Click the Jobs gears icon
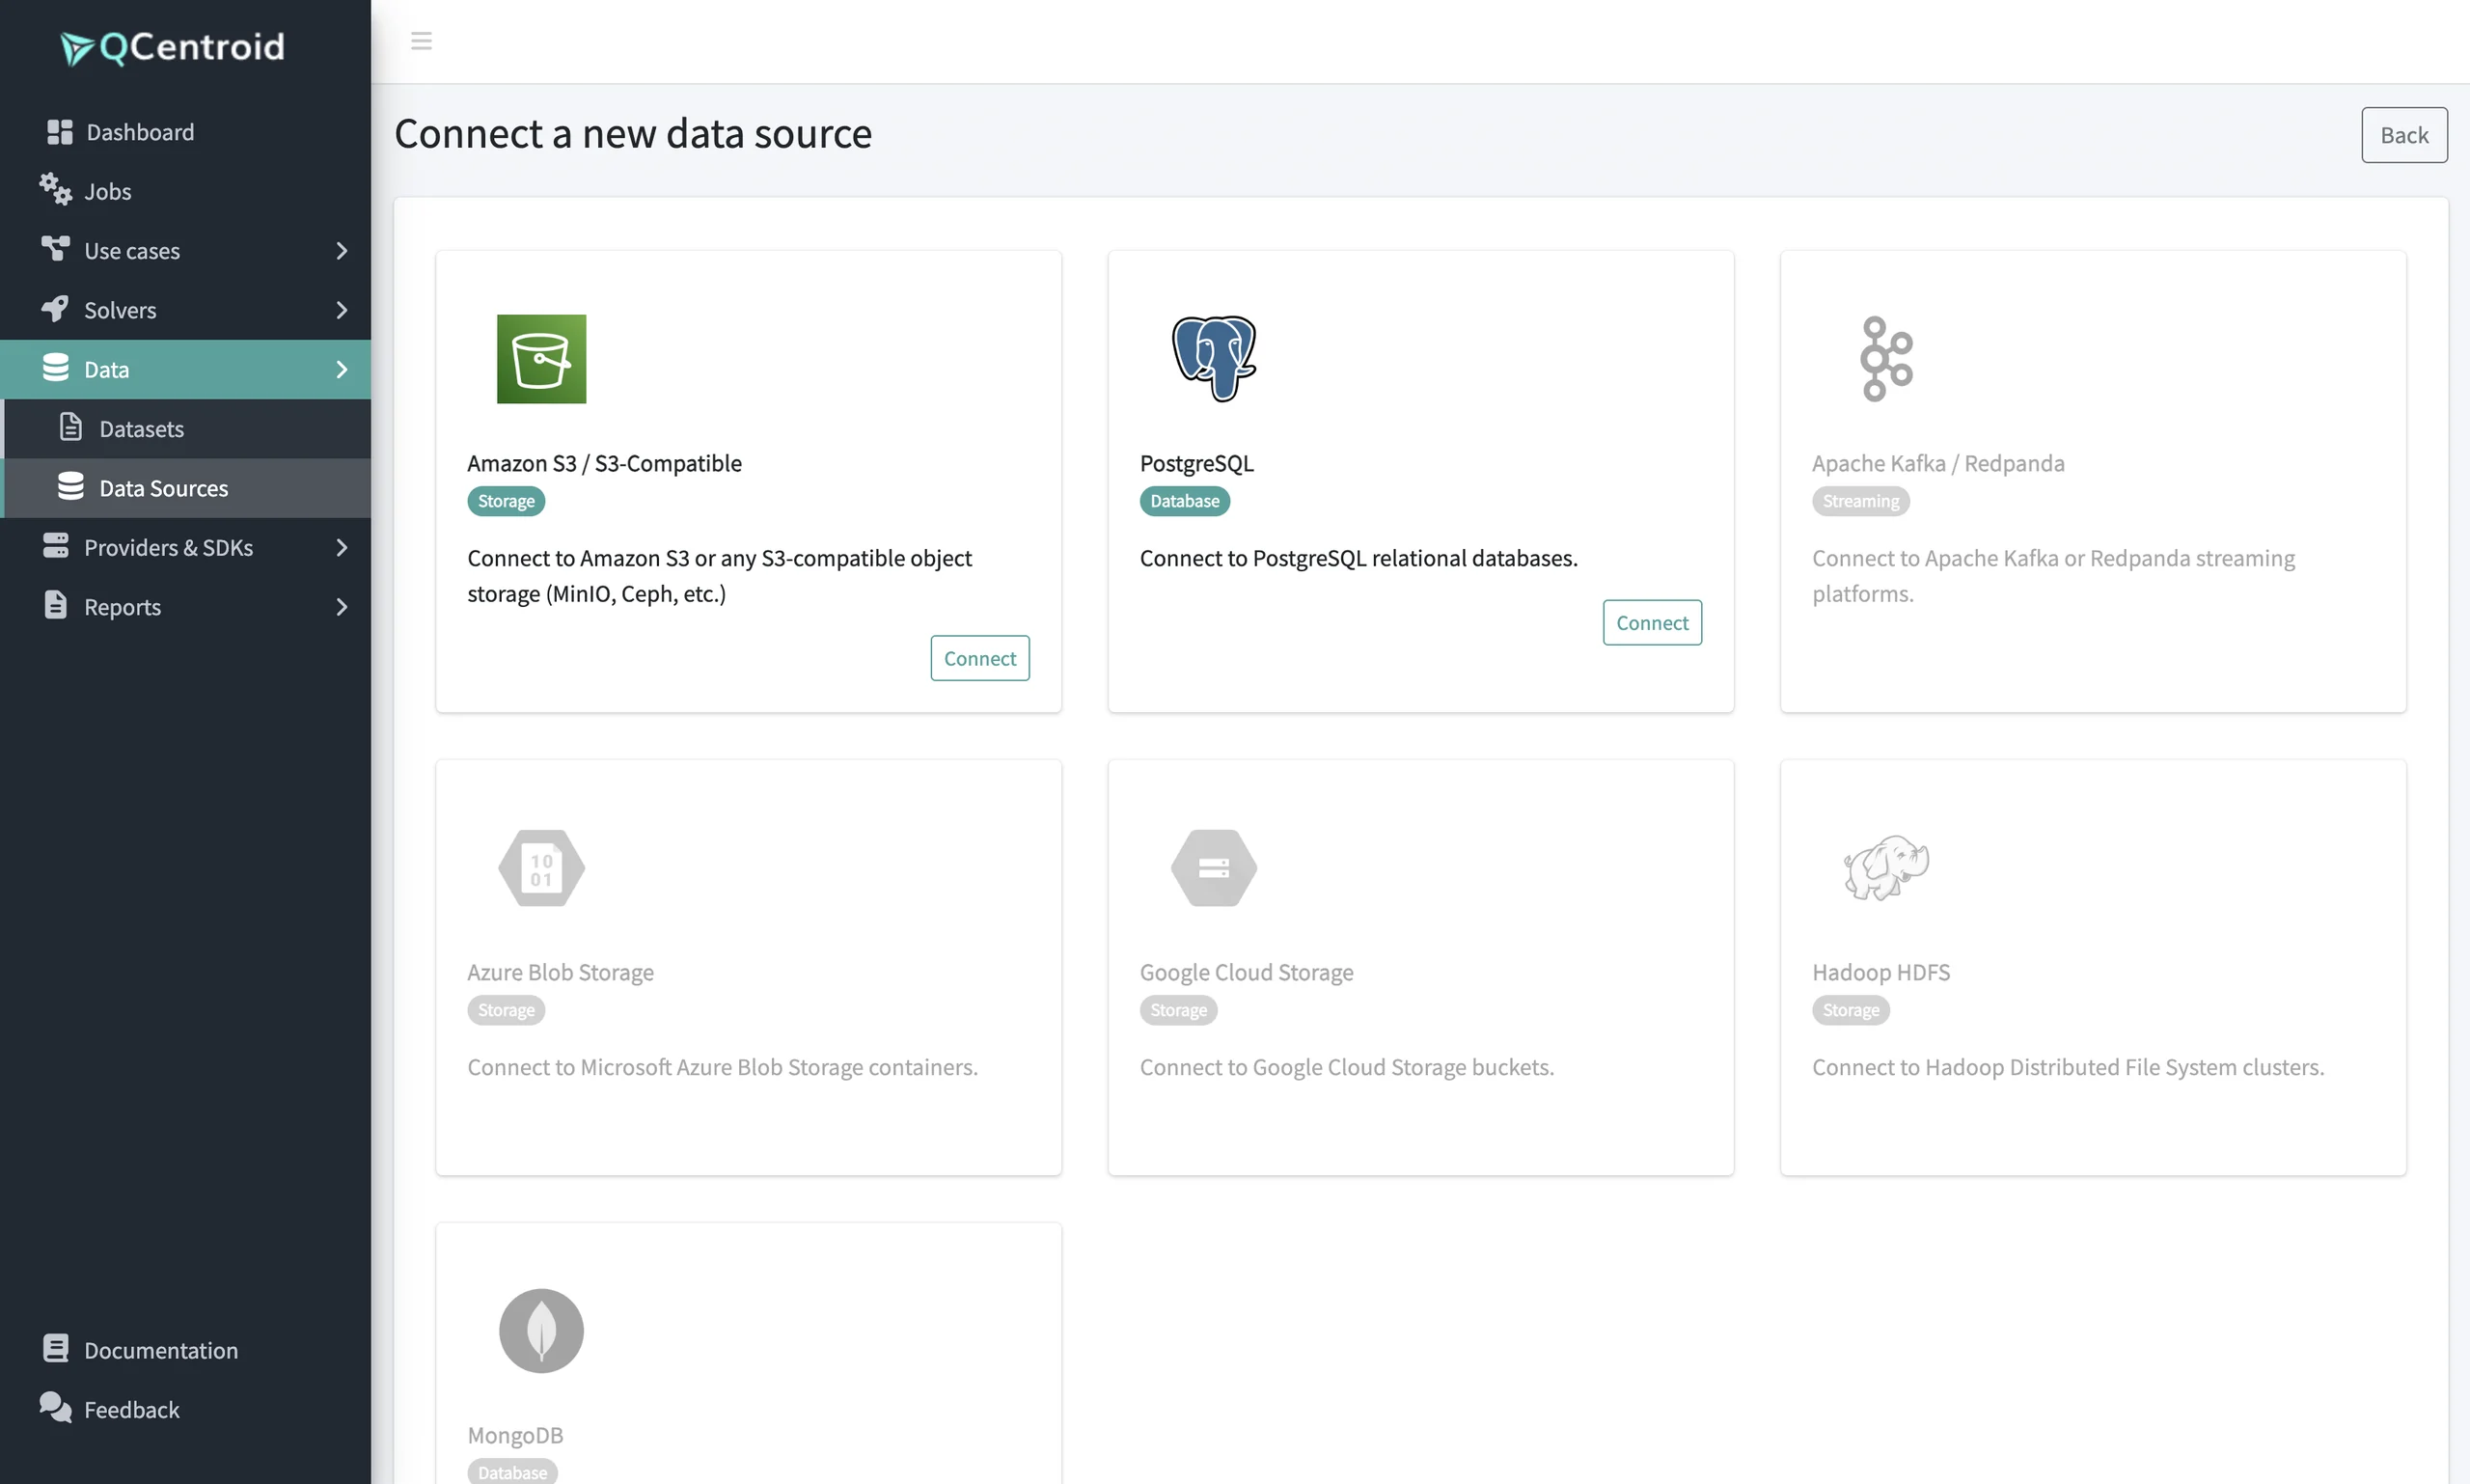 56,190
